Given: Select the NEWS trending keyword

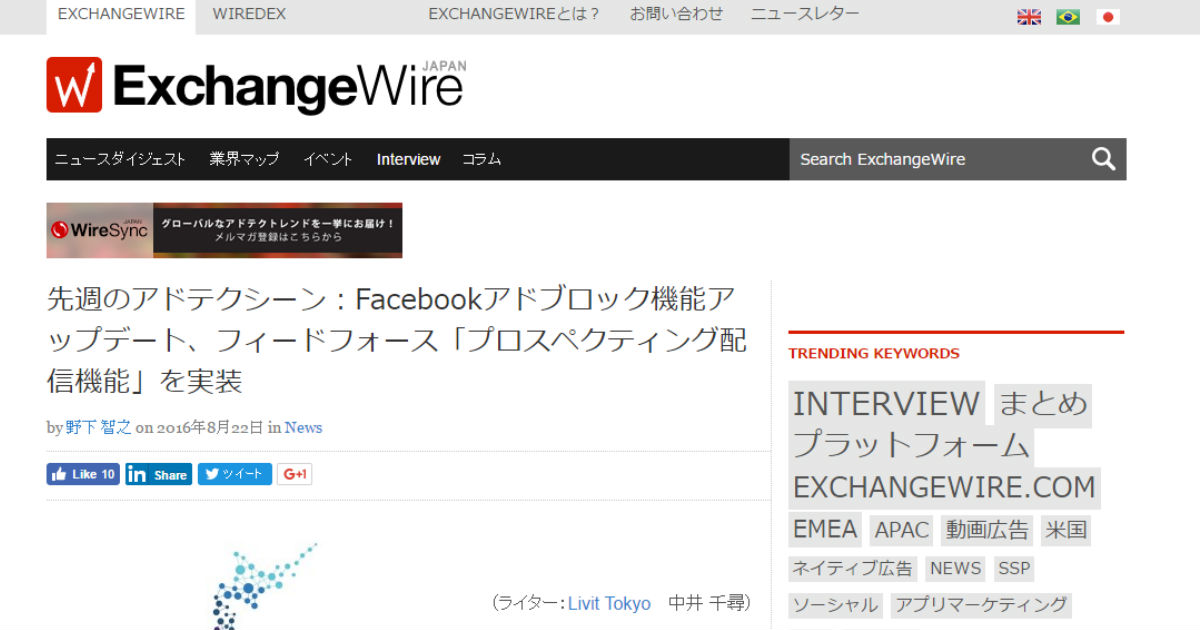Looking at the screenshot, I should pos(955,568).
